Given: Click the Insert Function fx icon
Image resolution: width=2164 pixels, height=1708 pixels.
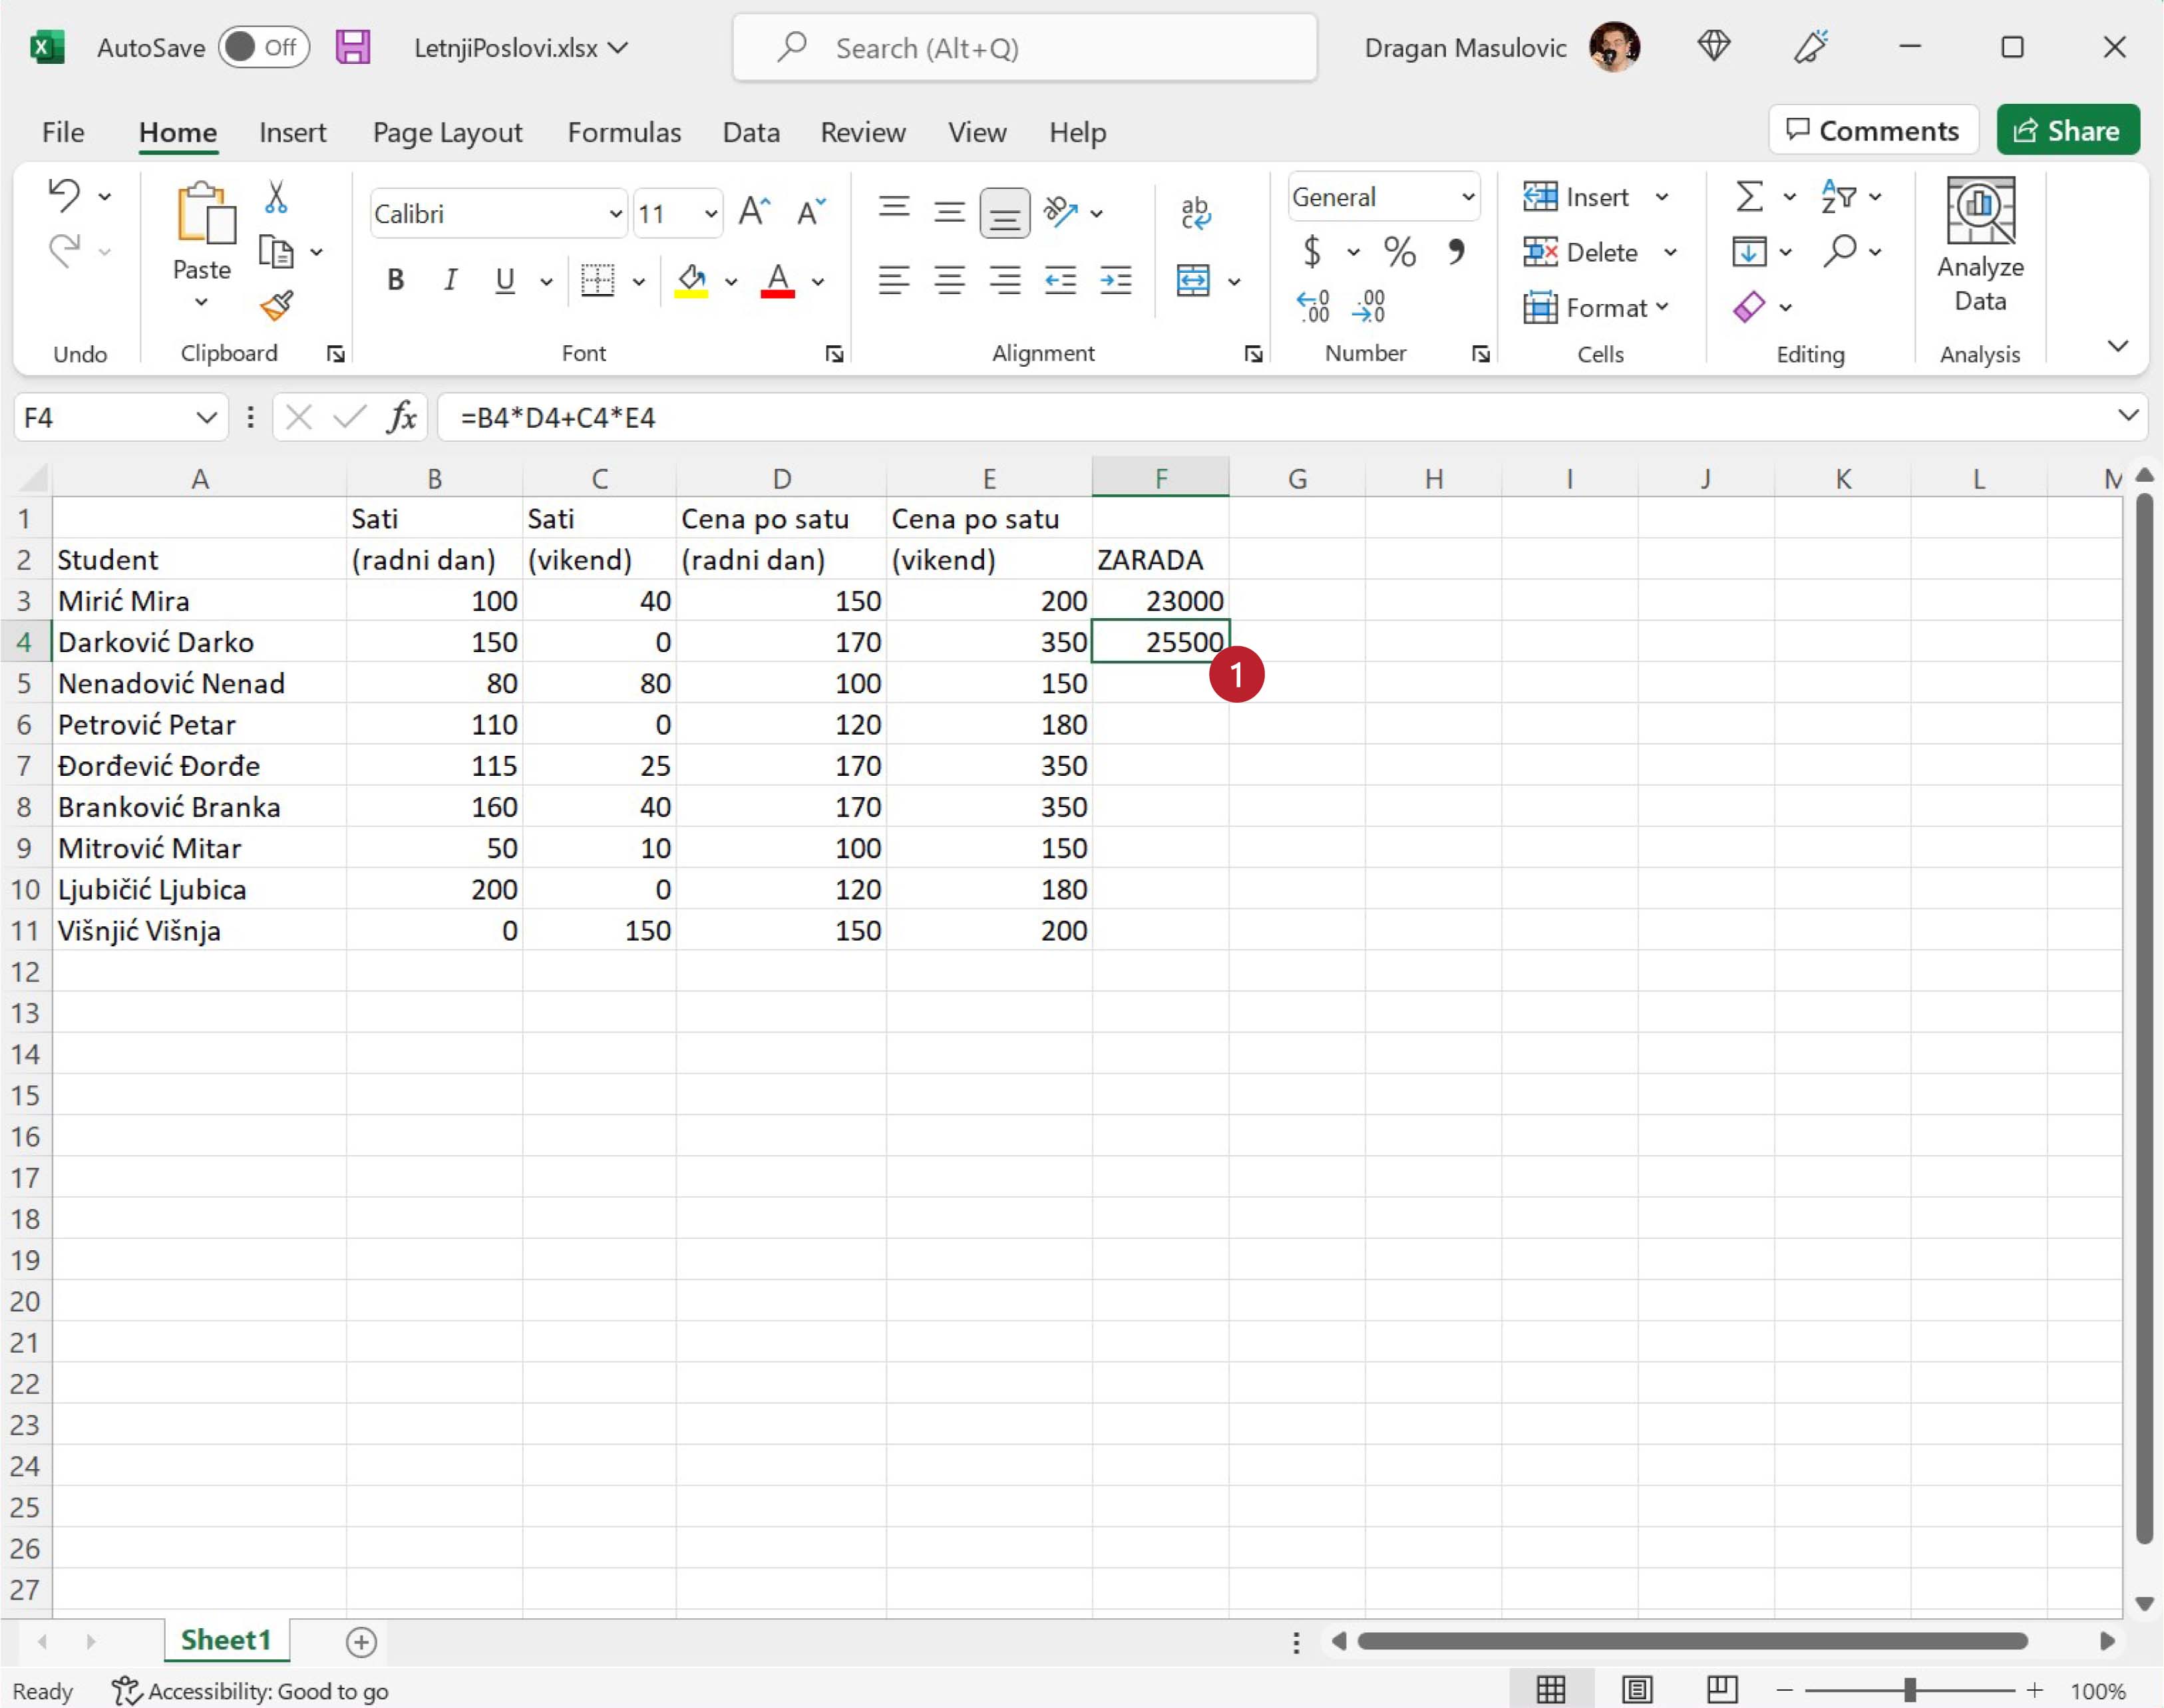Looking at the screenshot, I should (402, 417).
